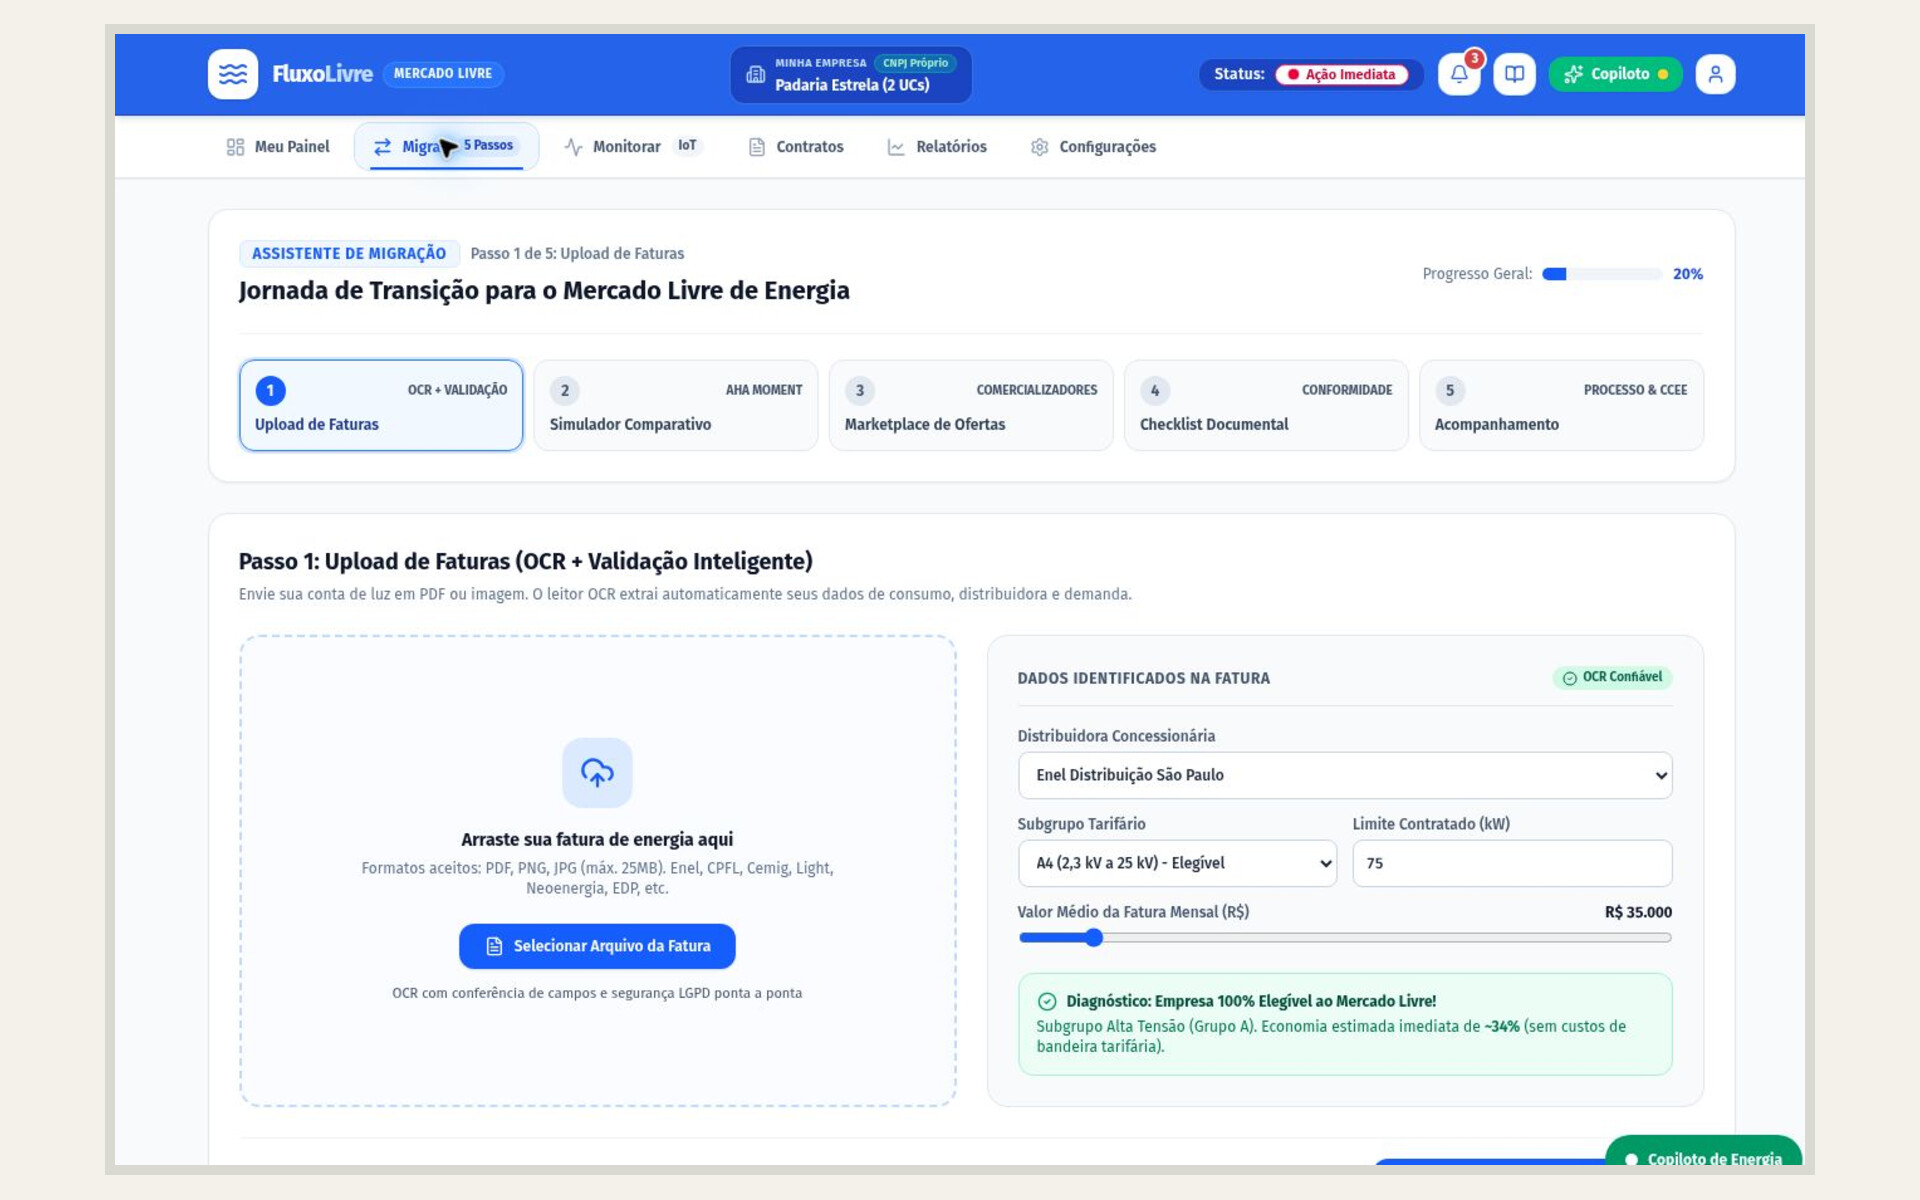Viewport: 1920px width, 1200px height.
Task: Click the Ação Imediata status badge
Action: [1341, 74]
